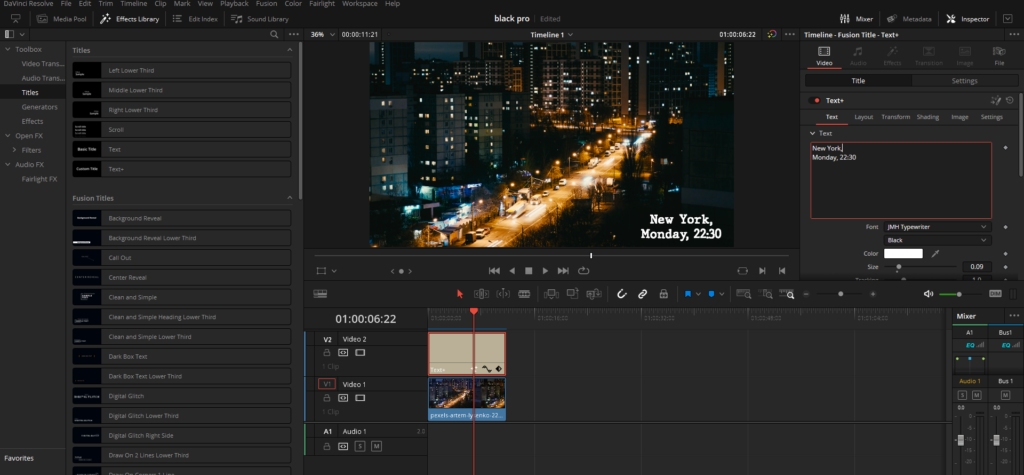This screenshot has width=1024, height=475.
Task: Toggle Auto Track Selector on Video 1
Action: 343,398
